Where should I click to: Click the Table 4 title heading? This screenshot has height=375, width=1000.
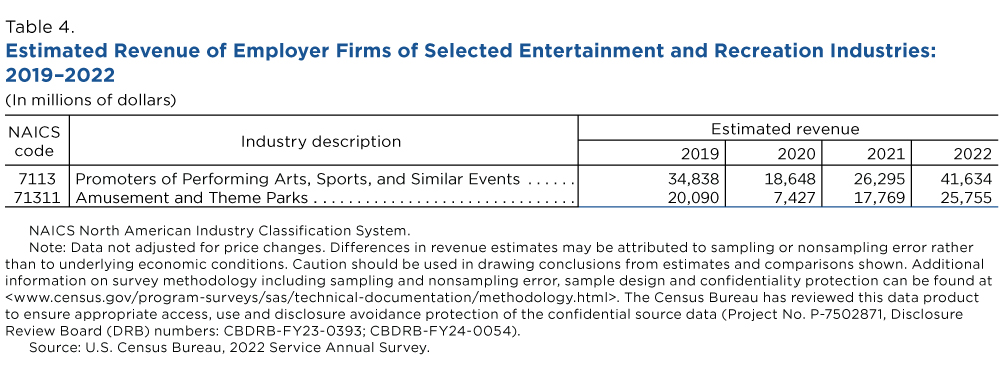[x=470, y=63]
